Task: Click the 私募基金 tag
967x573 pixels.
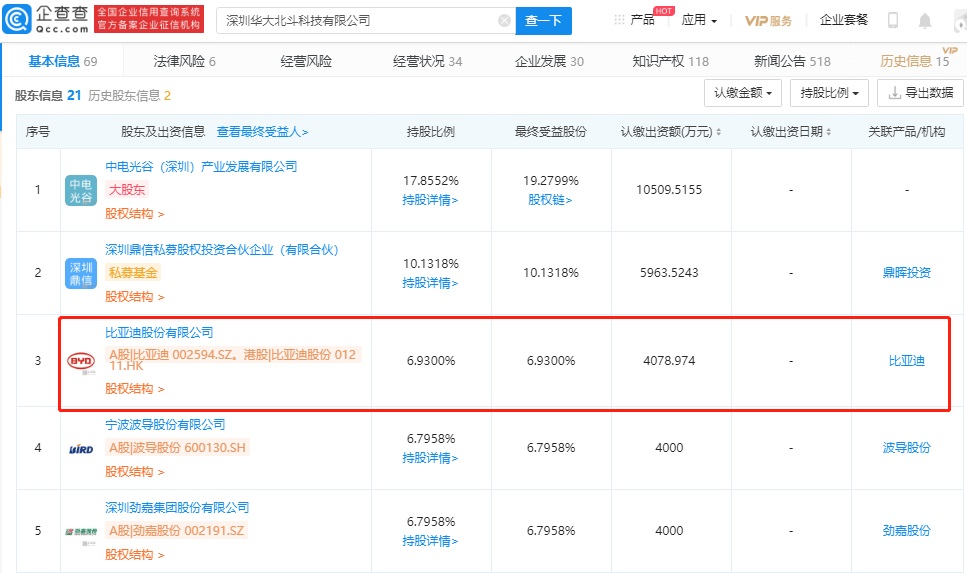Action: [x=133, y=273]
